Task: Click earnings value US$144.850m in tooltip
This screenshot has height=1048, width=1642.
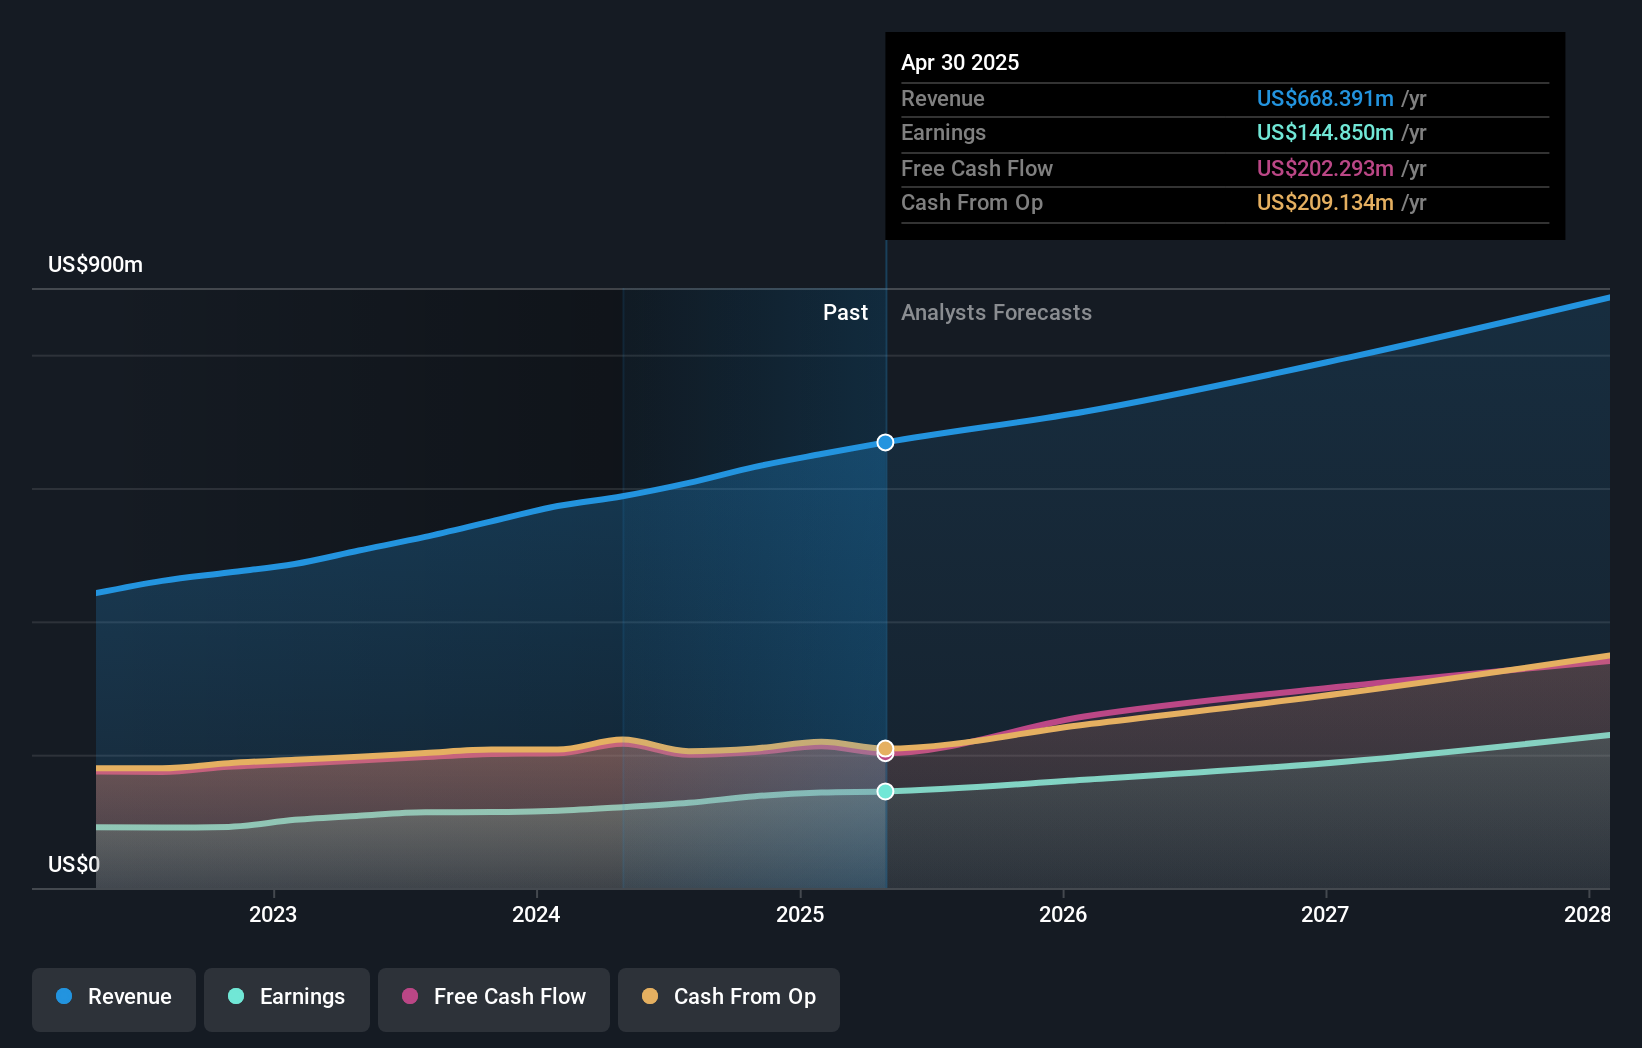Action: (1325, 132)
